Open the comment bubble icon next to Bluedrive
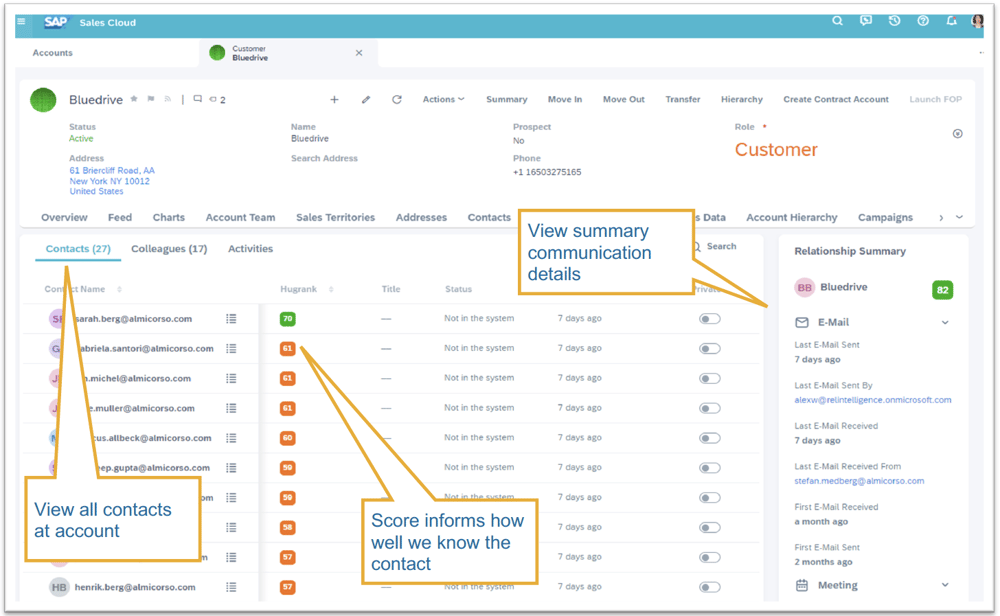The width and height of the screenshot is (1000, 616). coord(198,99)
